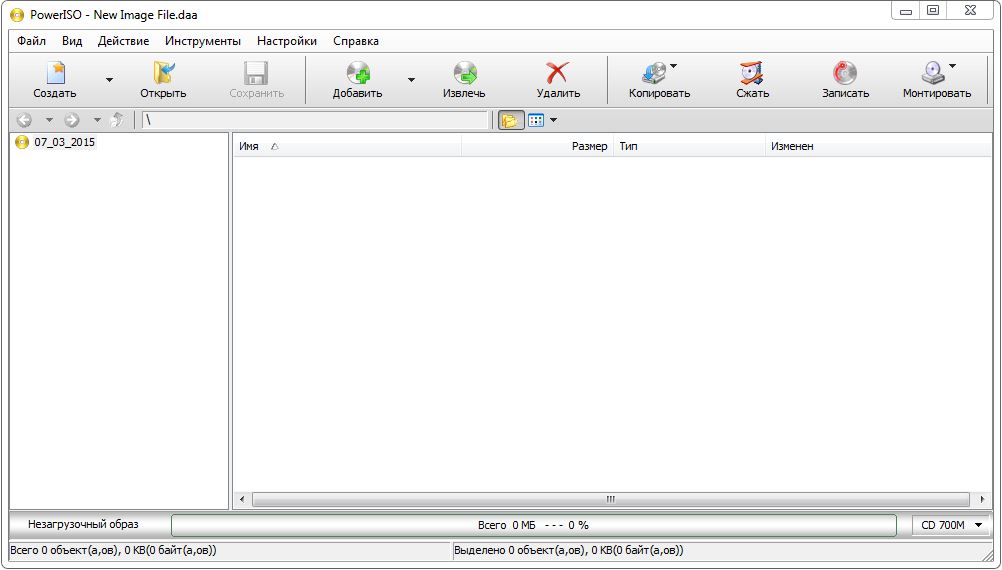Click the path input field showing backslash
The width and height of the screenshot is (1002, 570).
point(314,120)
